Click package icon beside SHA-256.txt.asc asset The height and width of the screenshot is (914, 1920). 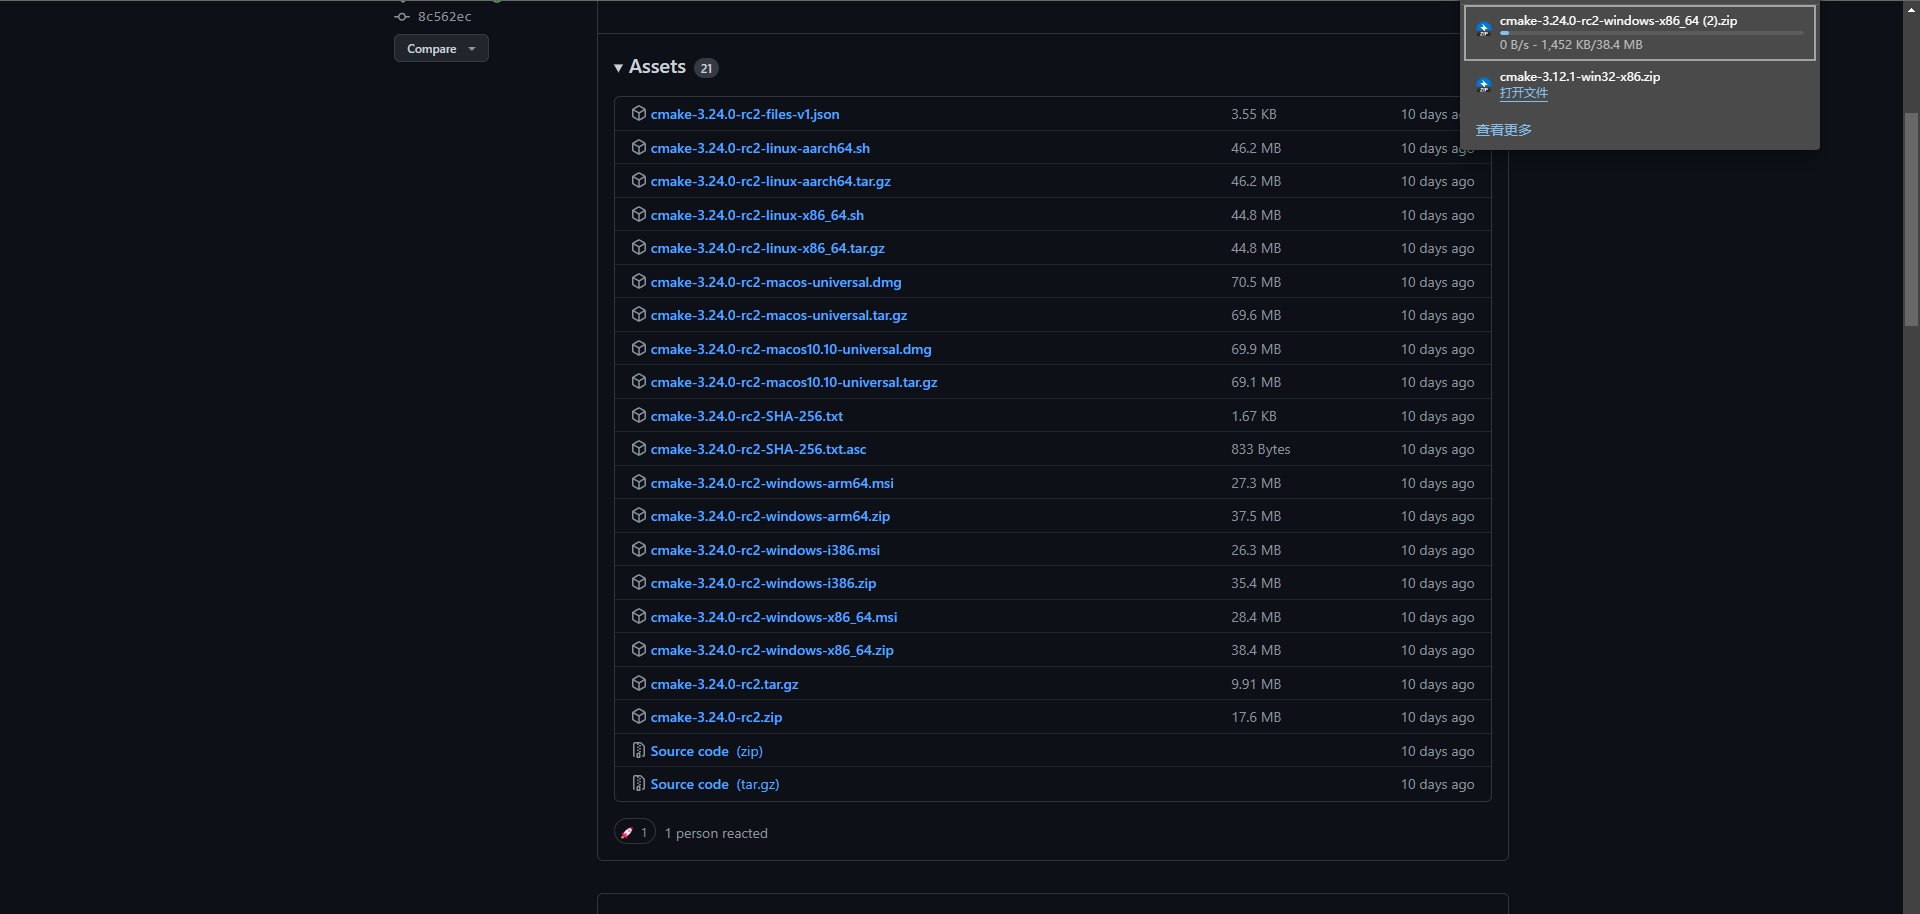click(x=639, y=449)
